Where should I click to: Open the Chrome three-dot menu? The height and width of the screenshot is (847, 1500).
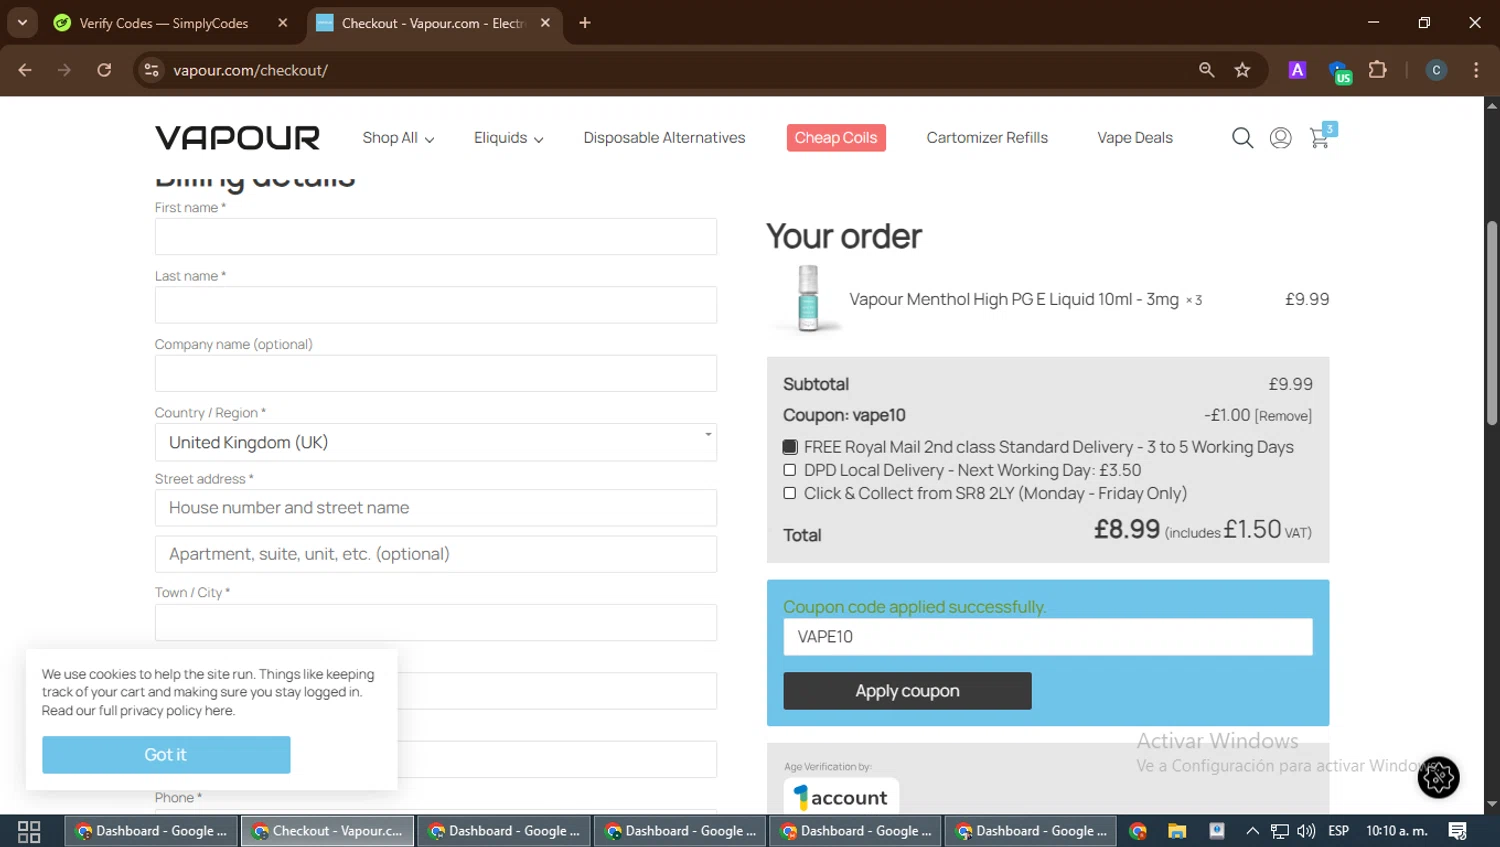pyautogui.click(x=1476, y=70)
